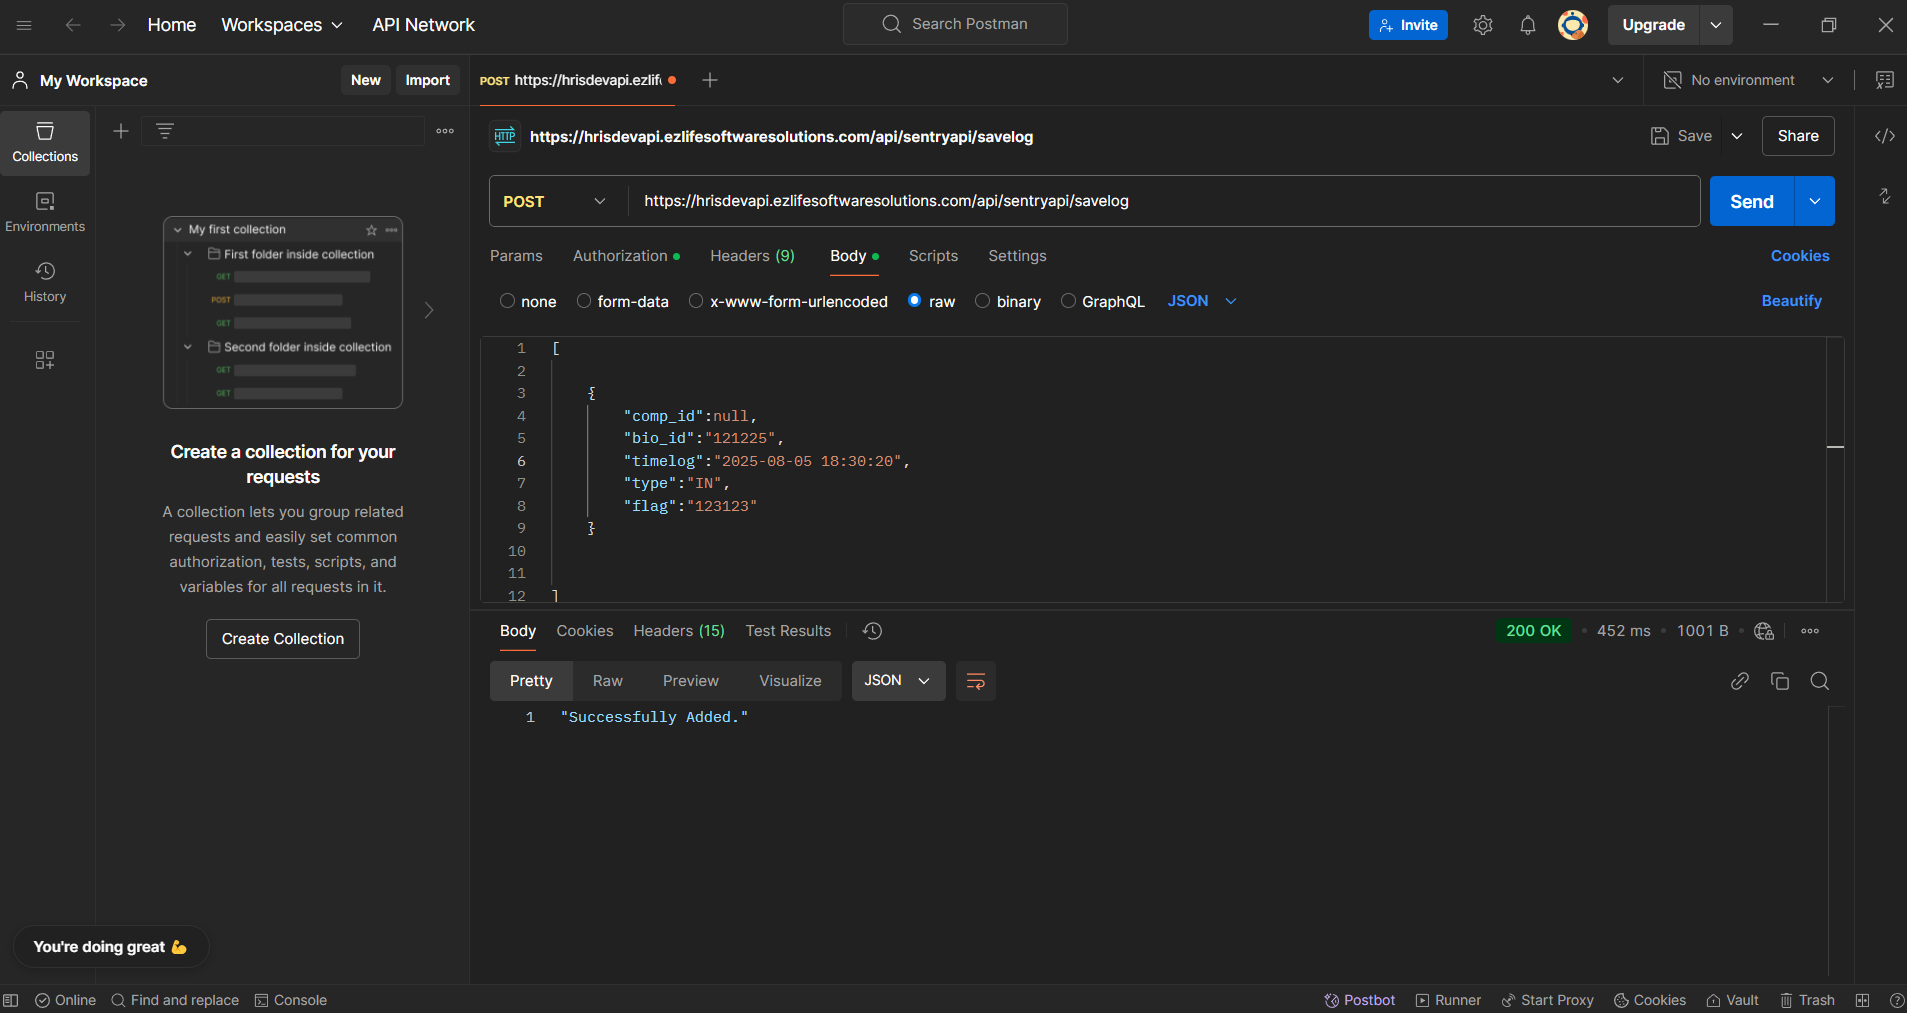Open the Environments sidebar panel
This screenshot has height=1013, width=1907.
(45, 213)
